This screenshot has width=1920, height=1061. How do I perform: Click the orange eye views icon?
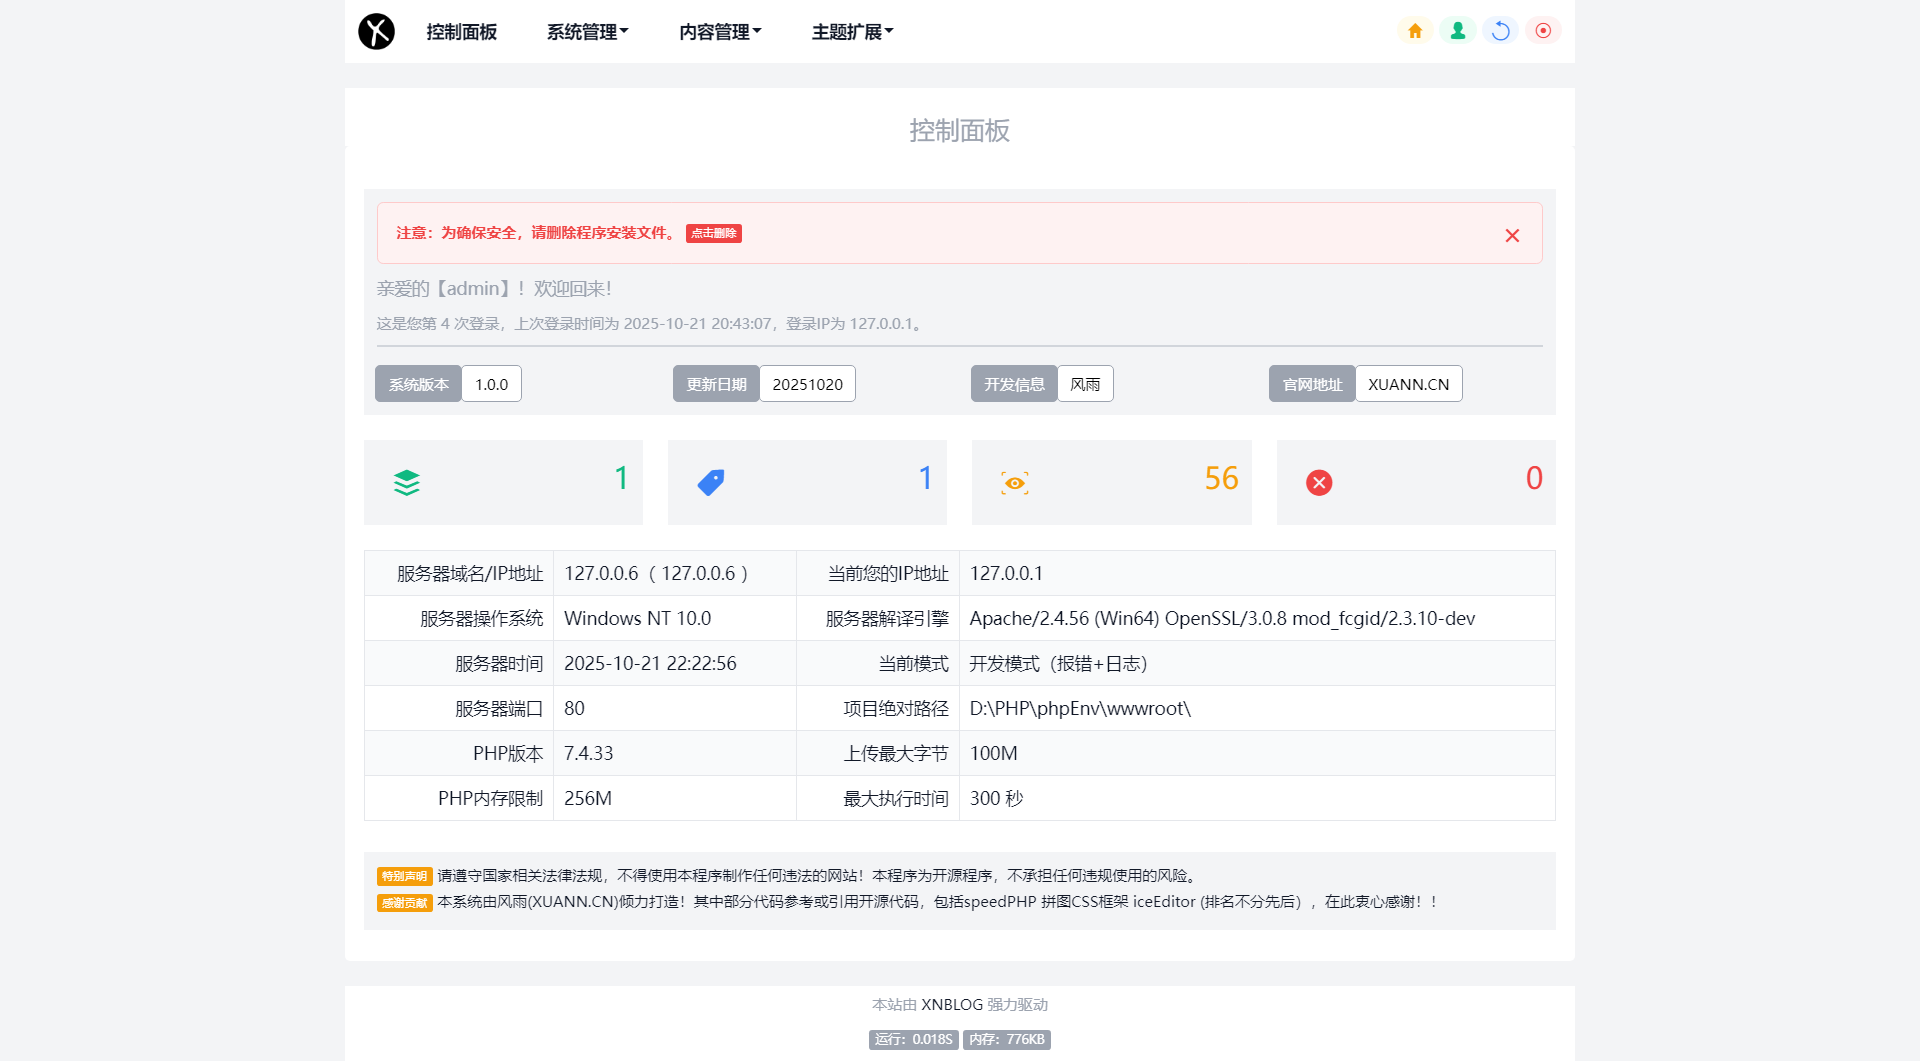point(1015,482)
